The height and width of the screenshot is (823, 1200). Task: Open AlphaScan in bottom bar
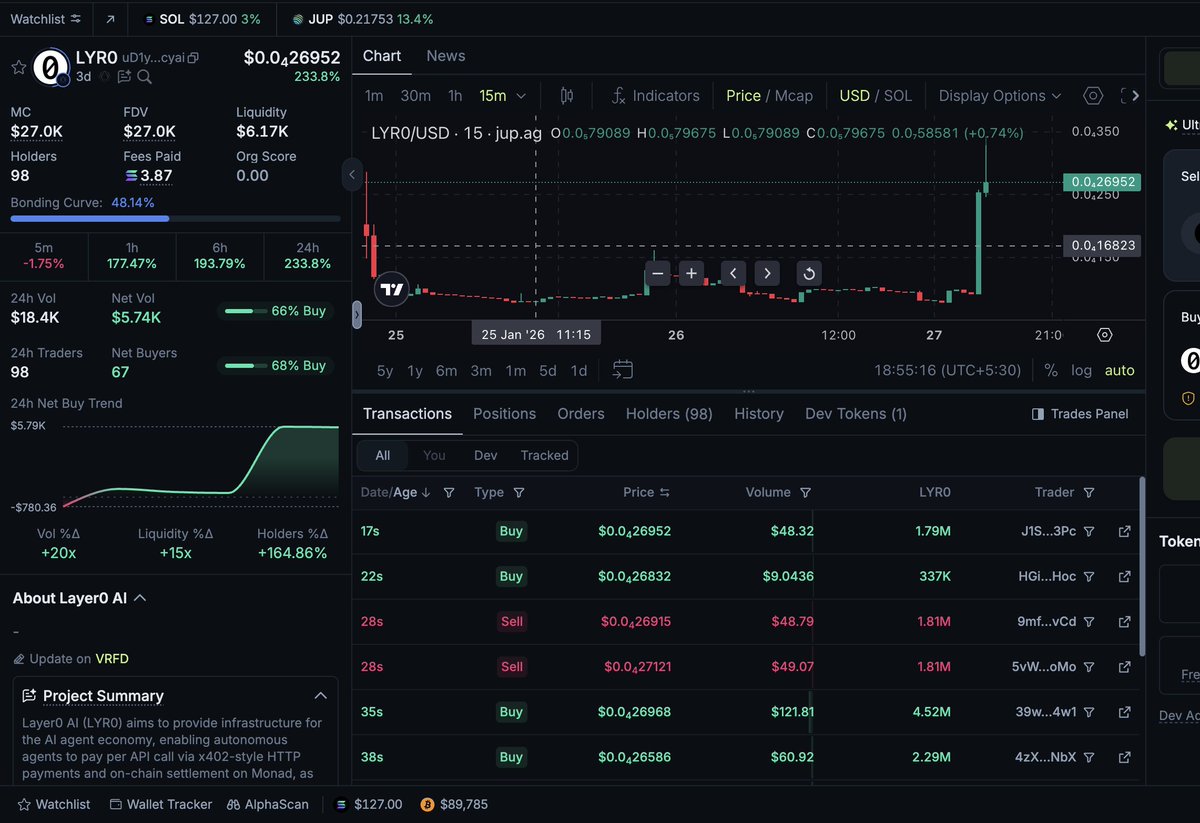click(267, 804)
